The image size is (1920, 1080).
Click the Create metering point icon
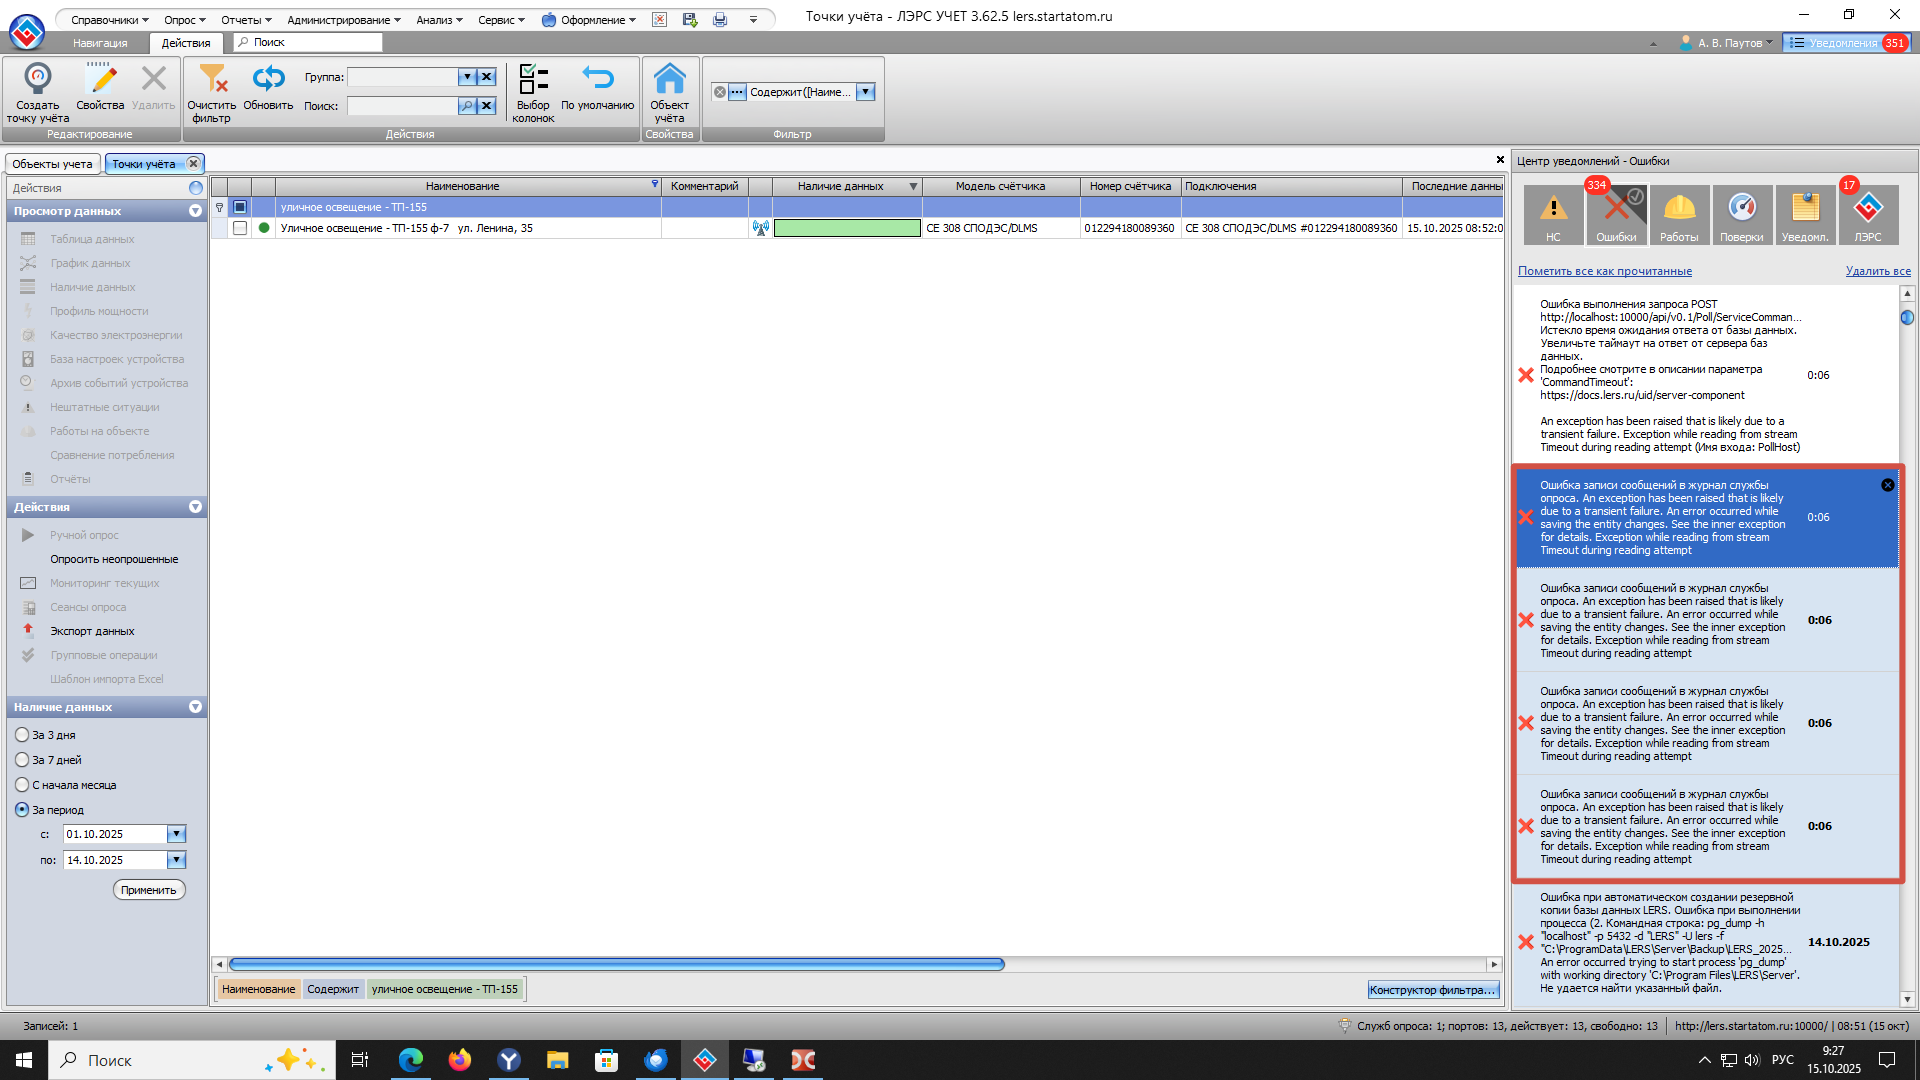pyautogui.click(x=38, y=80)
